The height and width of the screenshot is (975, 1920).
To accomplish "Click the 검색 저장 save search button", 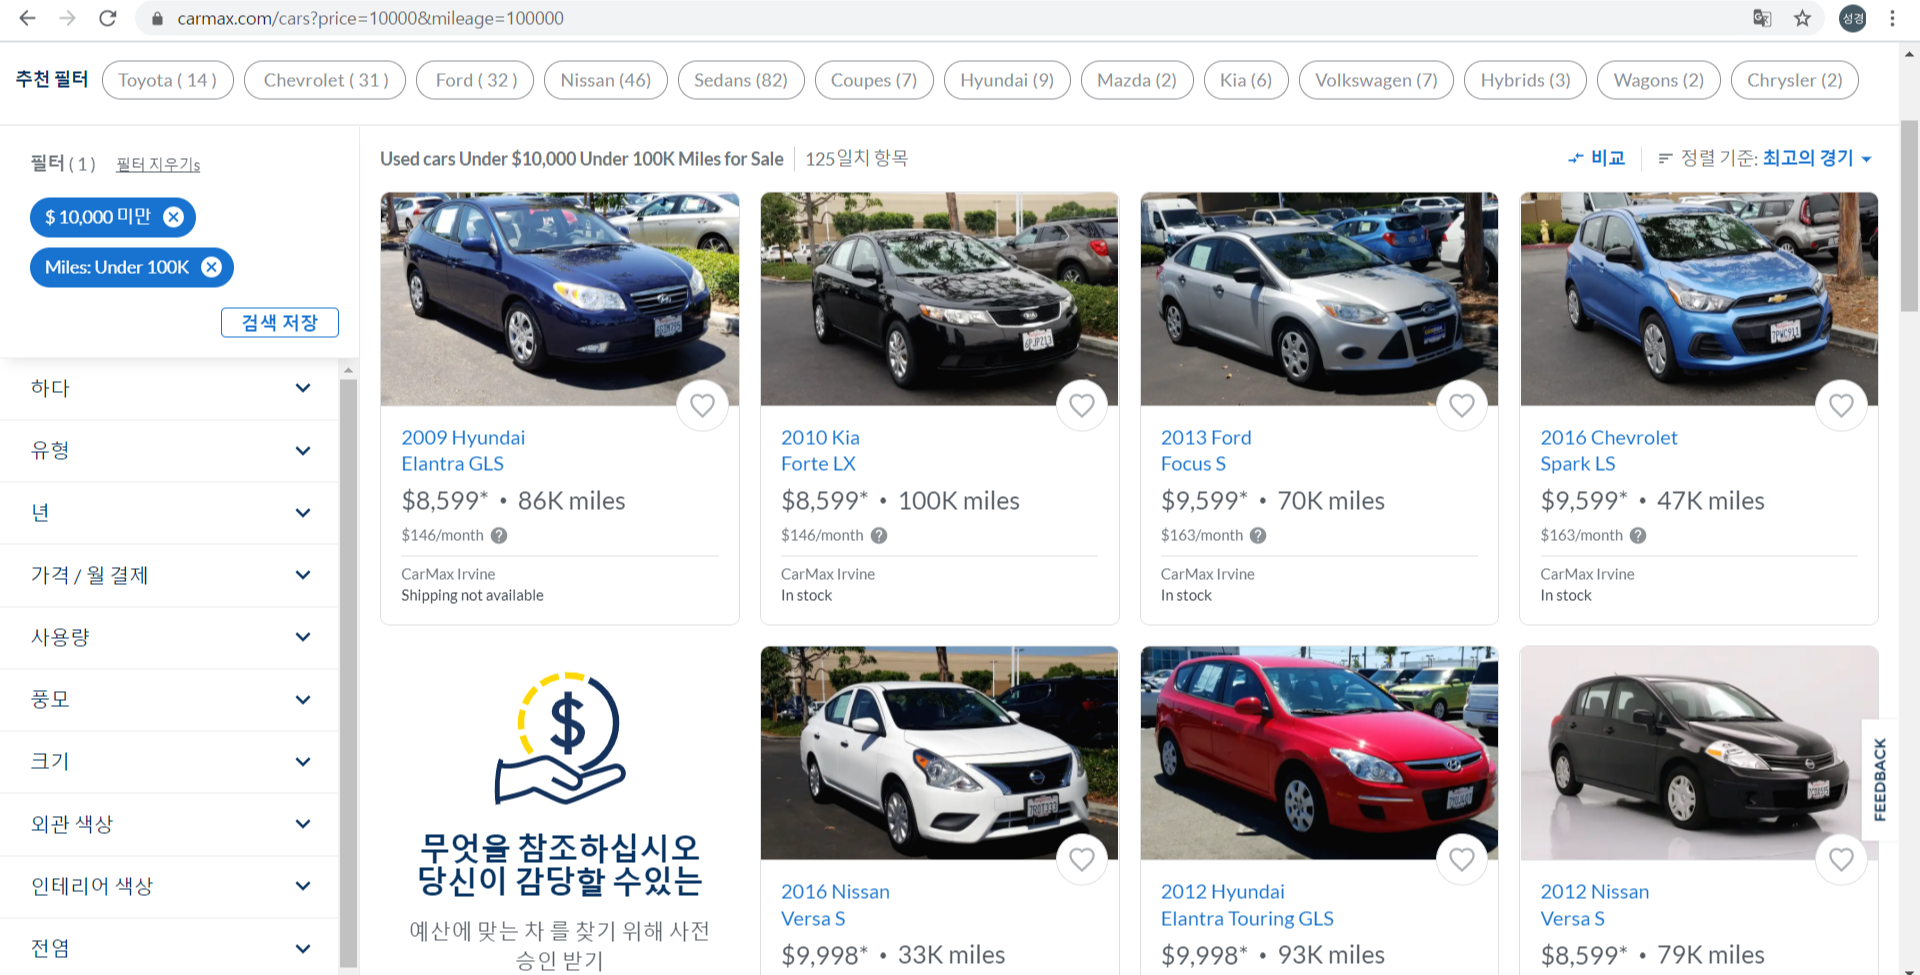I will pyautogui.click(x=280, y=322).
